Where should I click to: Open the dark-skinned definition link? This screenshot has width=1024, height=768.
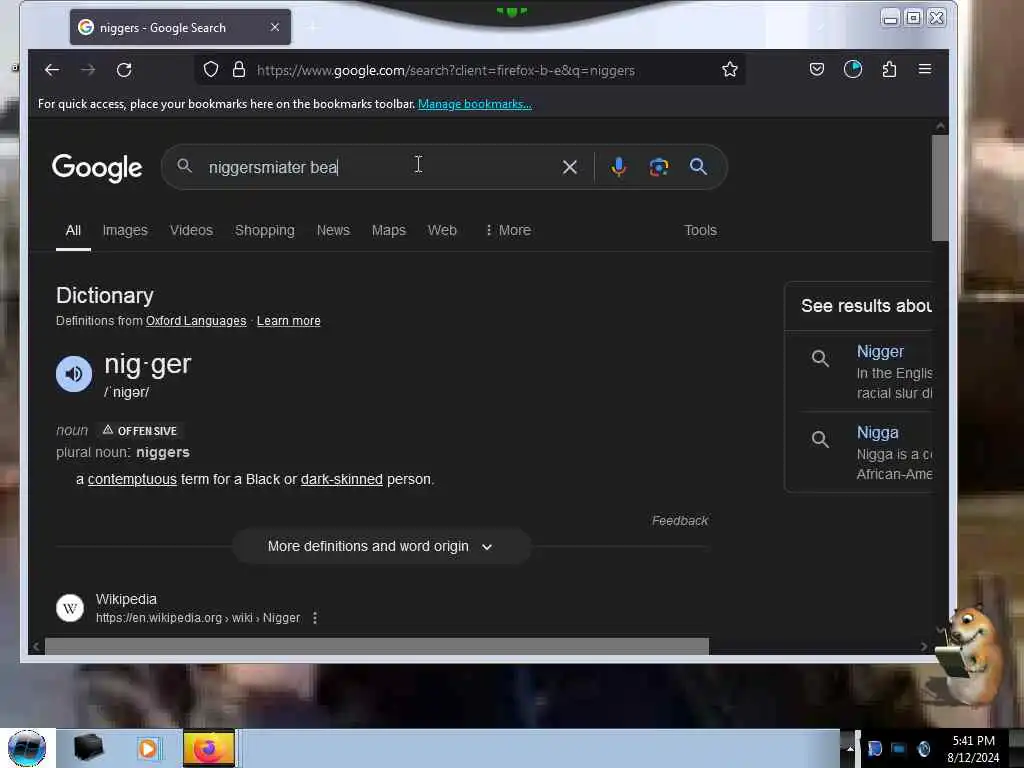pyautogui.click(x=342, y=479)
